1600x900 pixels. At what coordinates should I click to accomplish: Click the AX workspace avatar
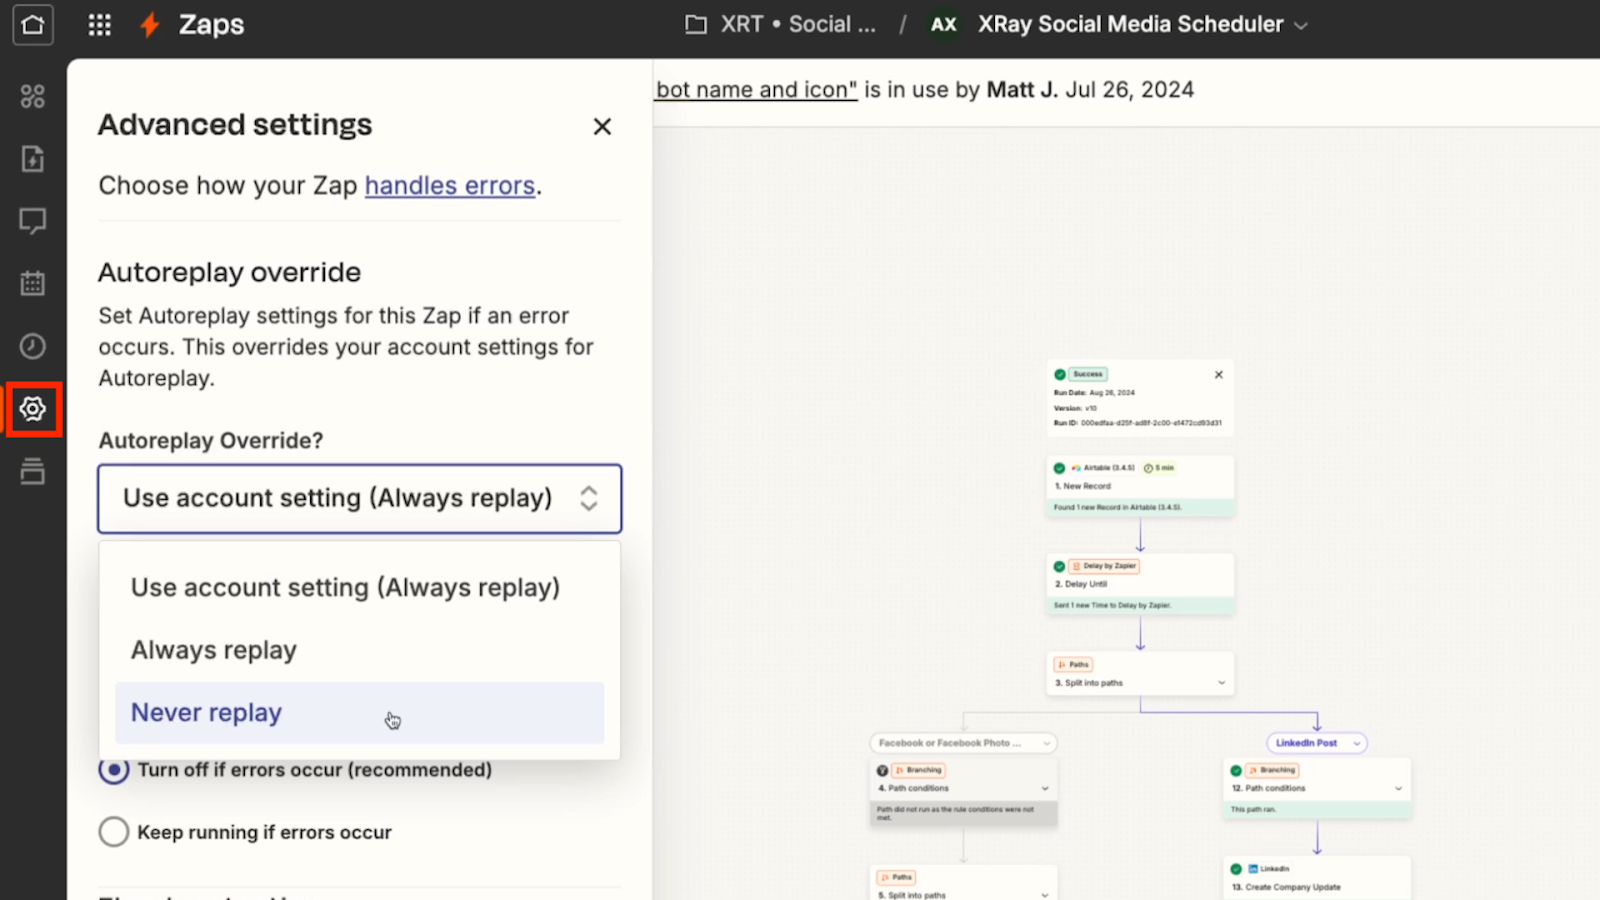pyautogui.click(x=944, y=25)
